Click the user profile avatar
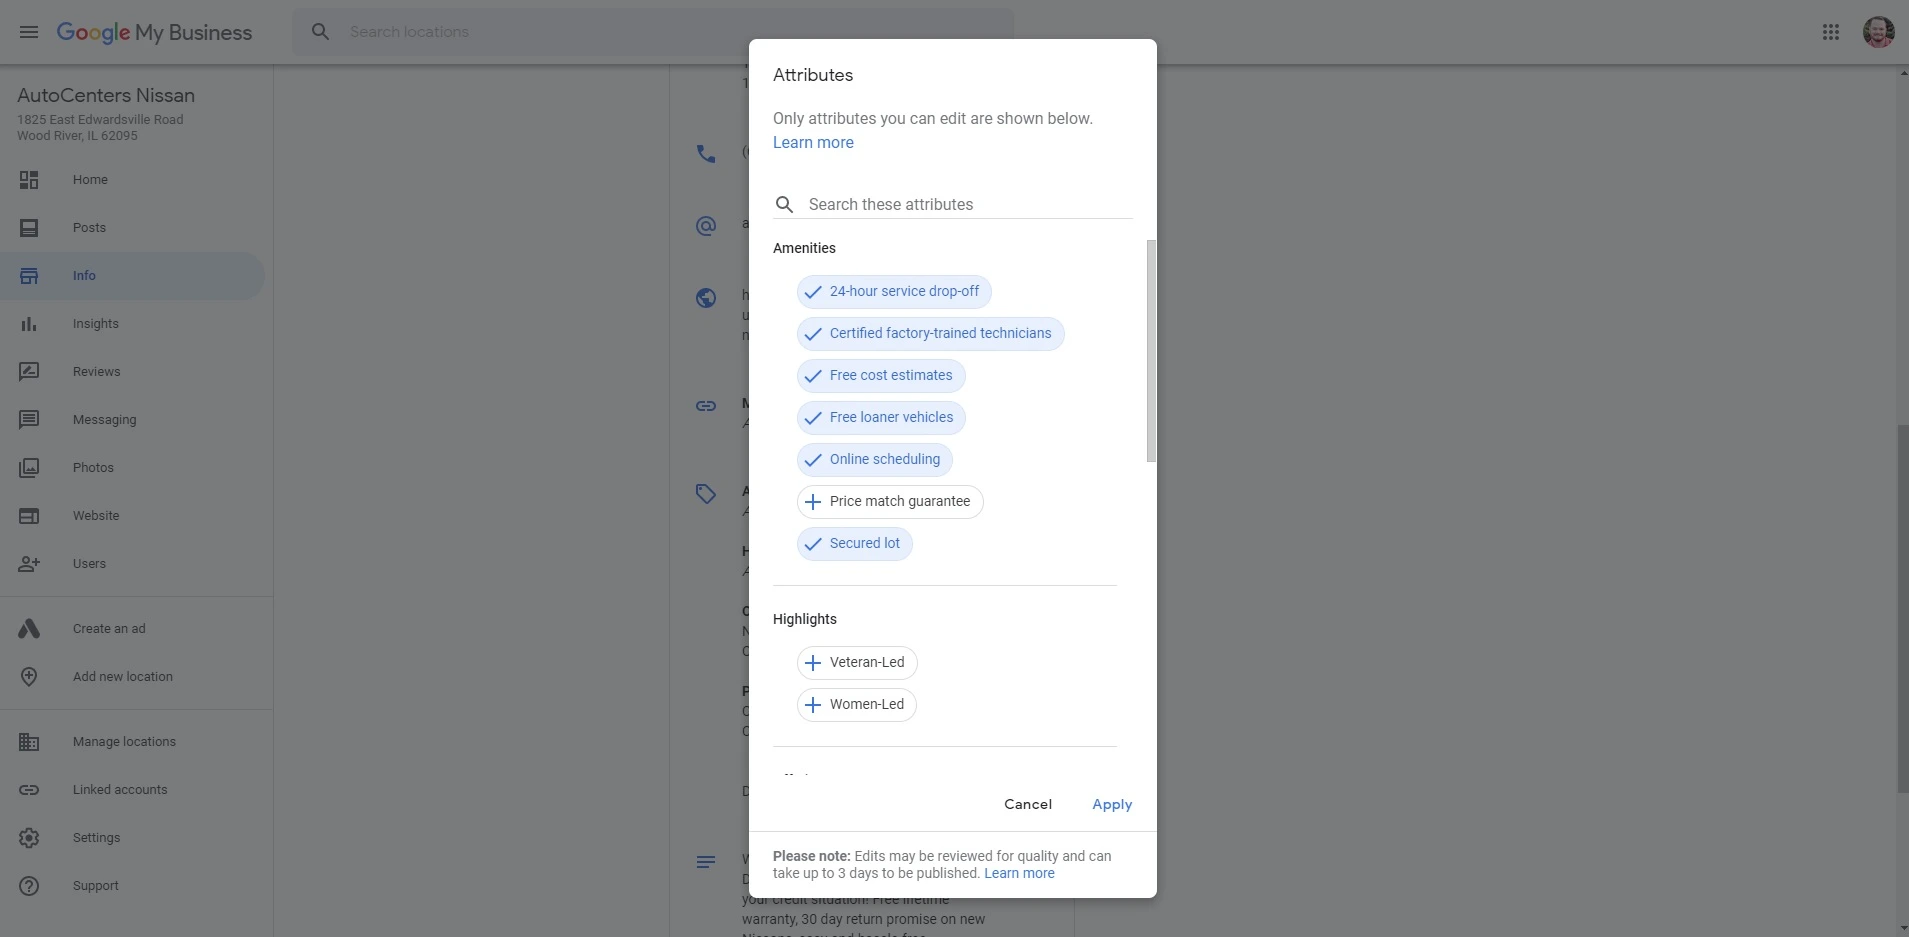This screenshot has width=1909, height=937. coord(1877,32)
